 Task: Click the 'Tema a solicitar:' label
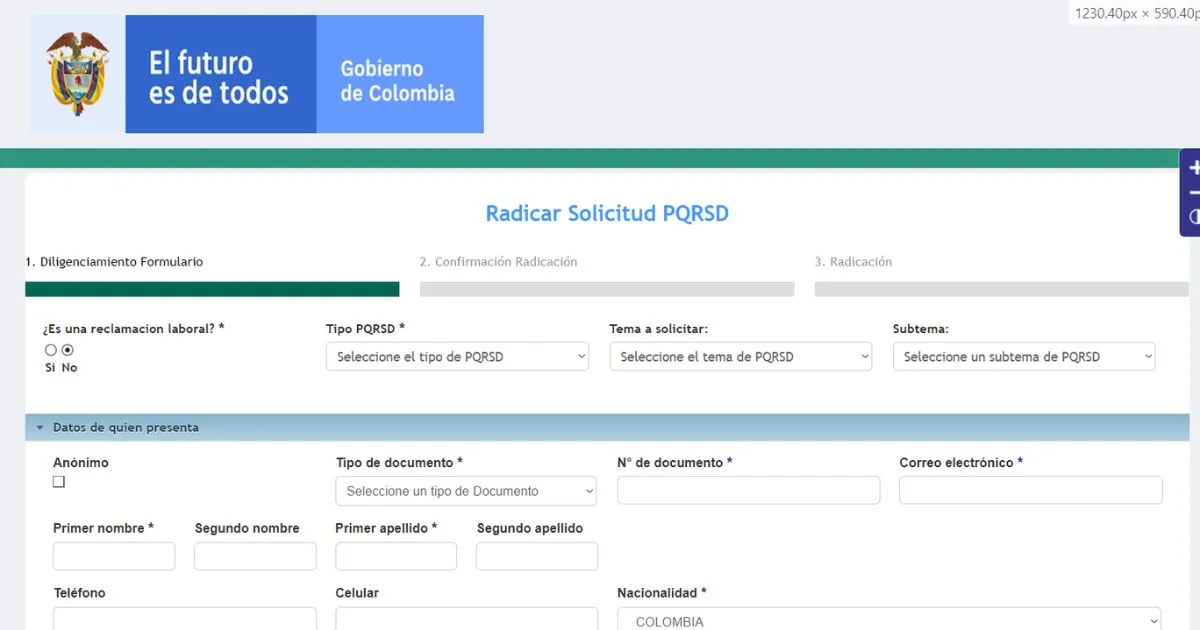[x=659, y=328]
